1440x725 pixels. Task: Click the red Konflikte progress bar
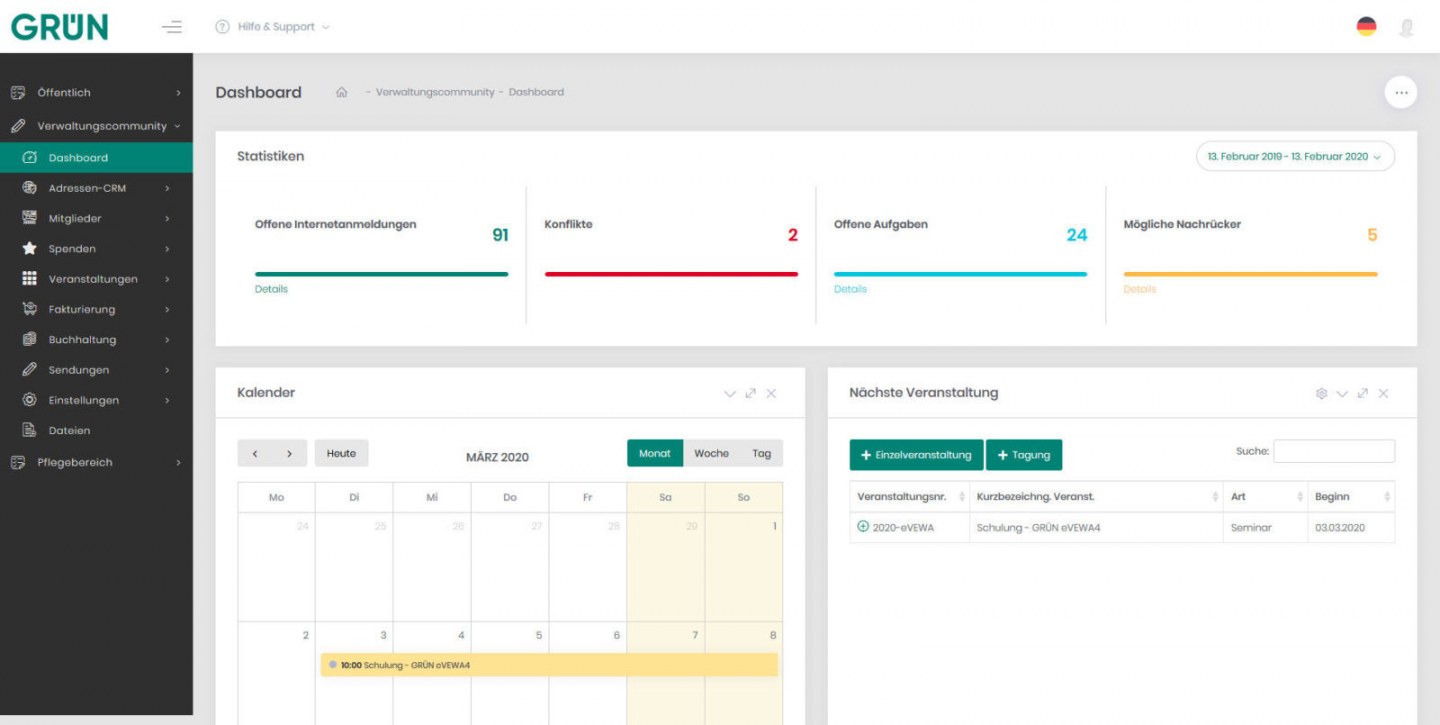click(671, 274)
